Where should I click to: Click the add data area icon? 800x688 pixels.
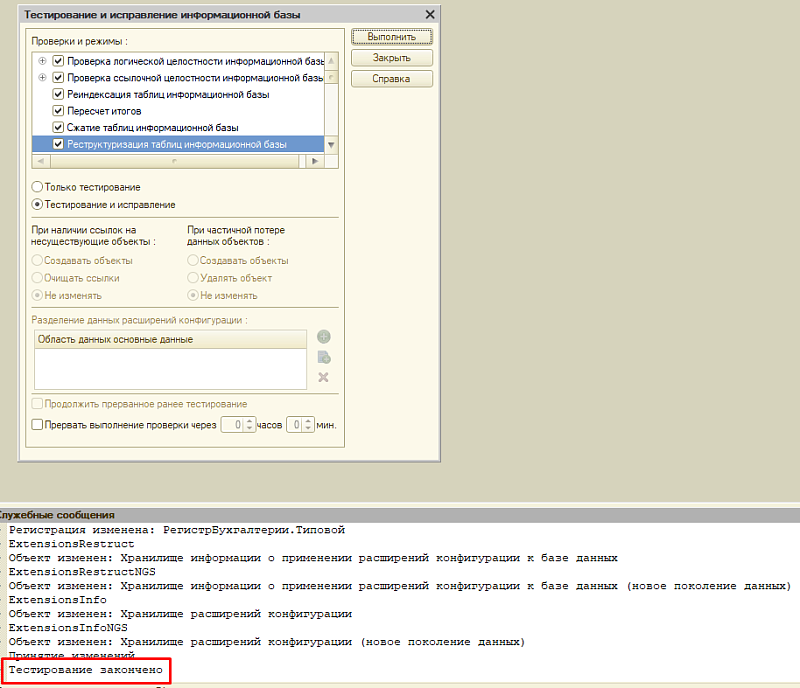(323, 337)
